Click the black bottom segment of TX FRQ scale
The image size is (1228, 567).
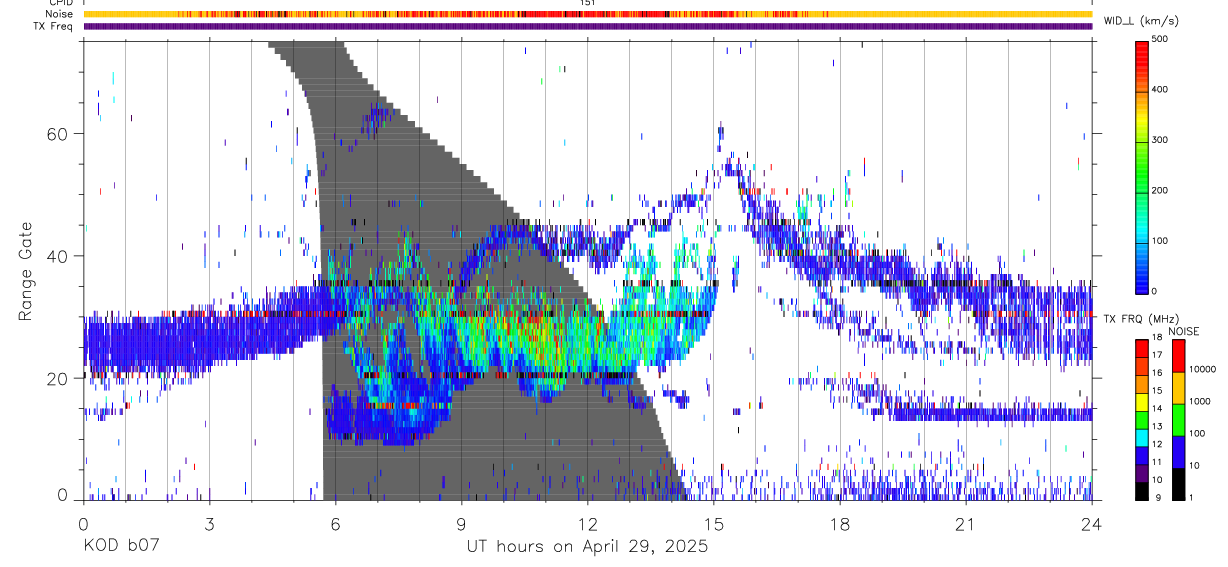pos(1141,491)
